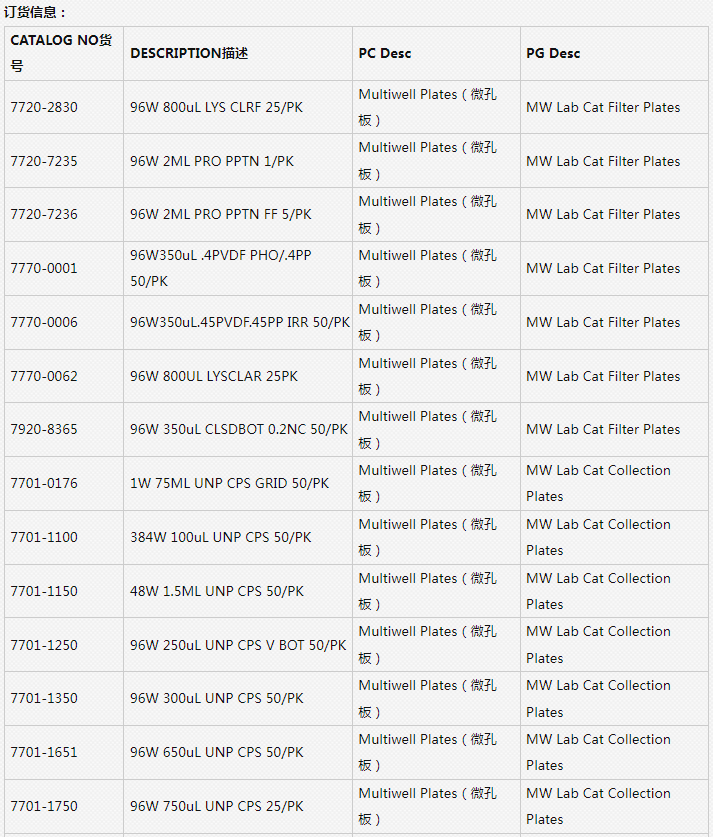This screenshot has height=837, width=713.
Task: Select description 96W 2ML PRO PPTN 1/PK
Action: point(212,161)
